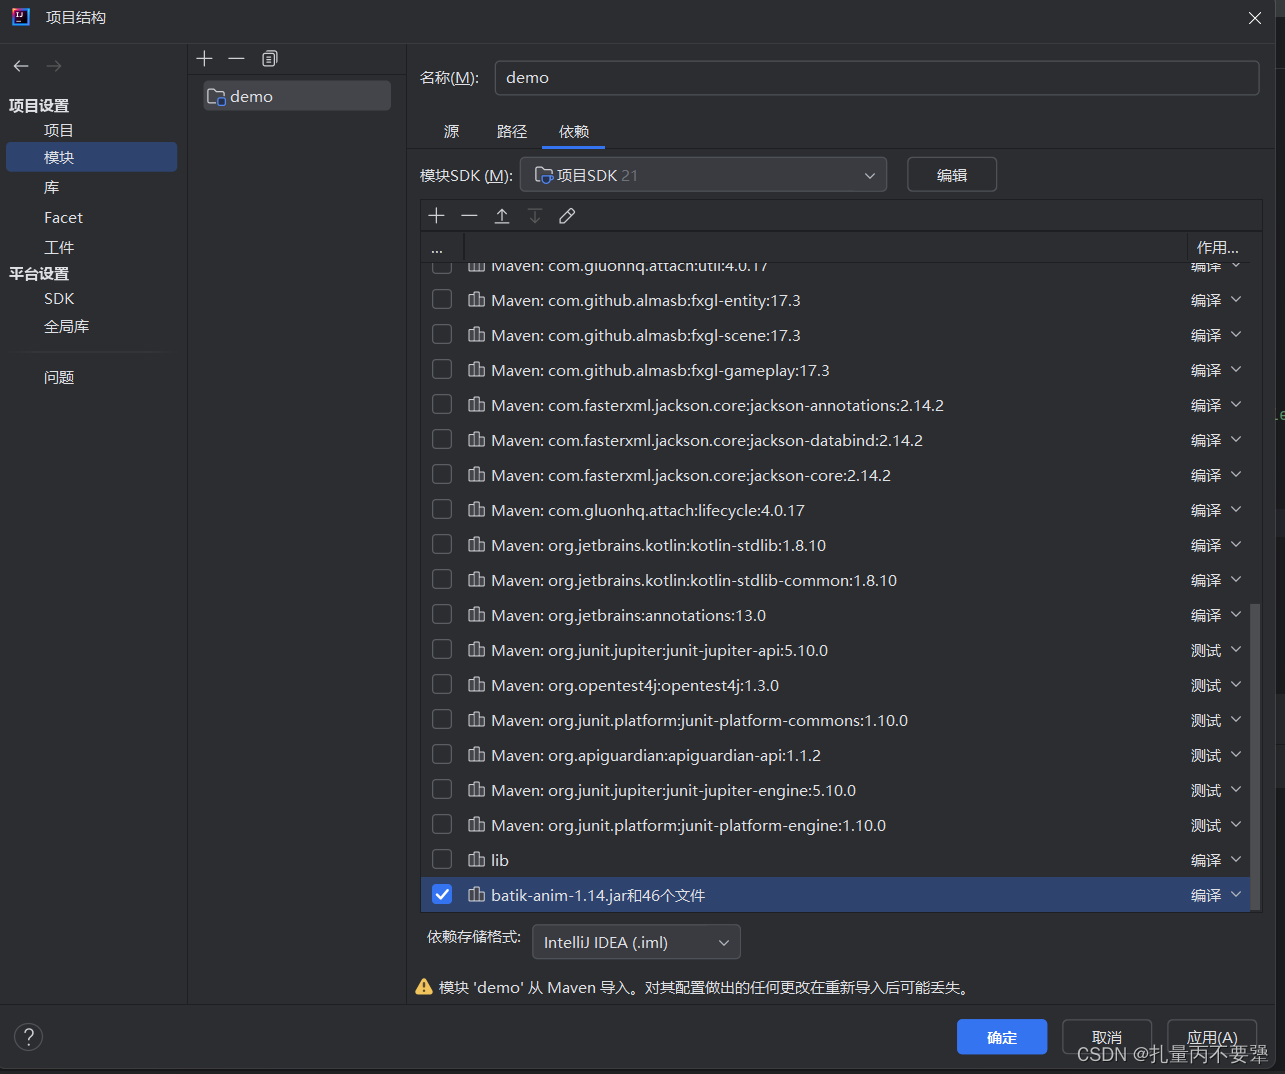The height and width of the screenshot is (1074, 1285).
Task: Click the demo module folder icon
Action: [216, 97]
